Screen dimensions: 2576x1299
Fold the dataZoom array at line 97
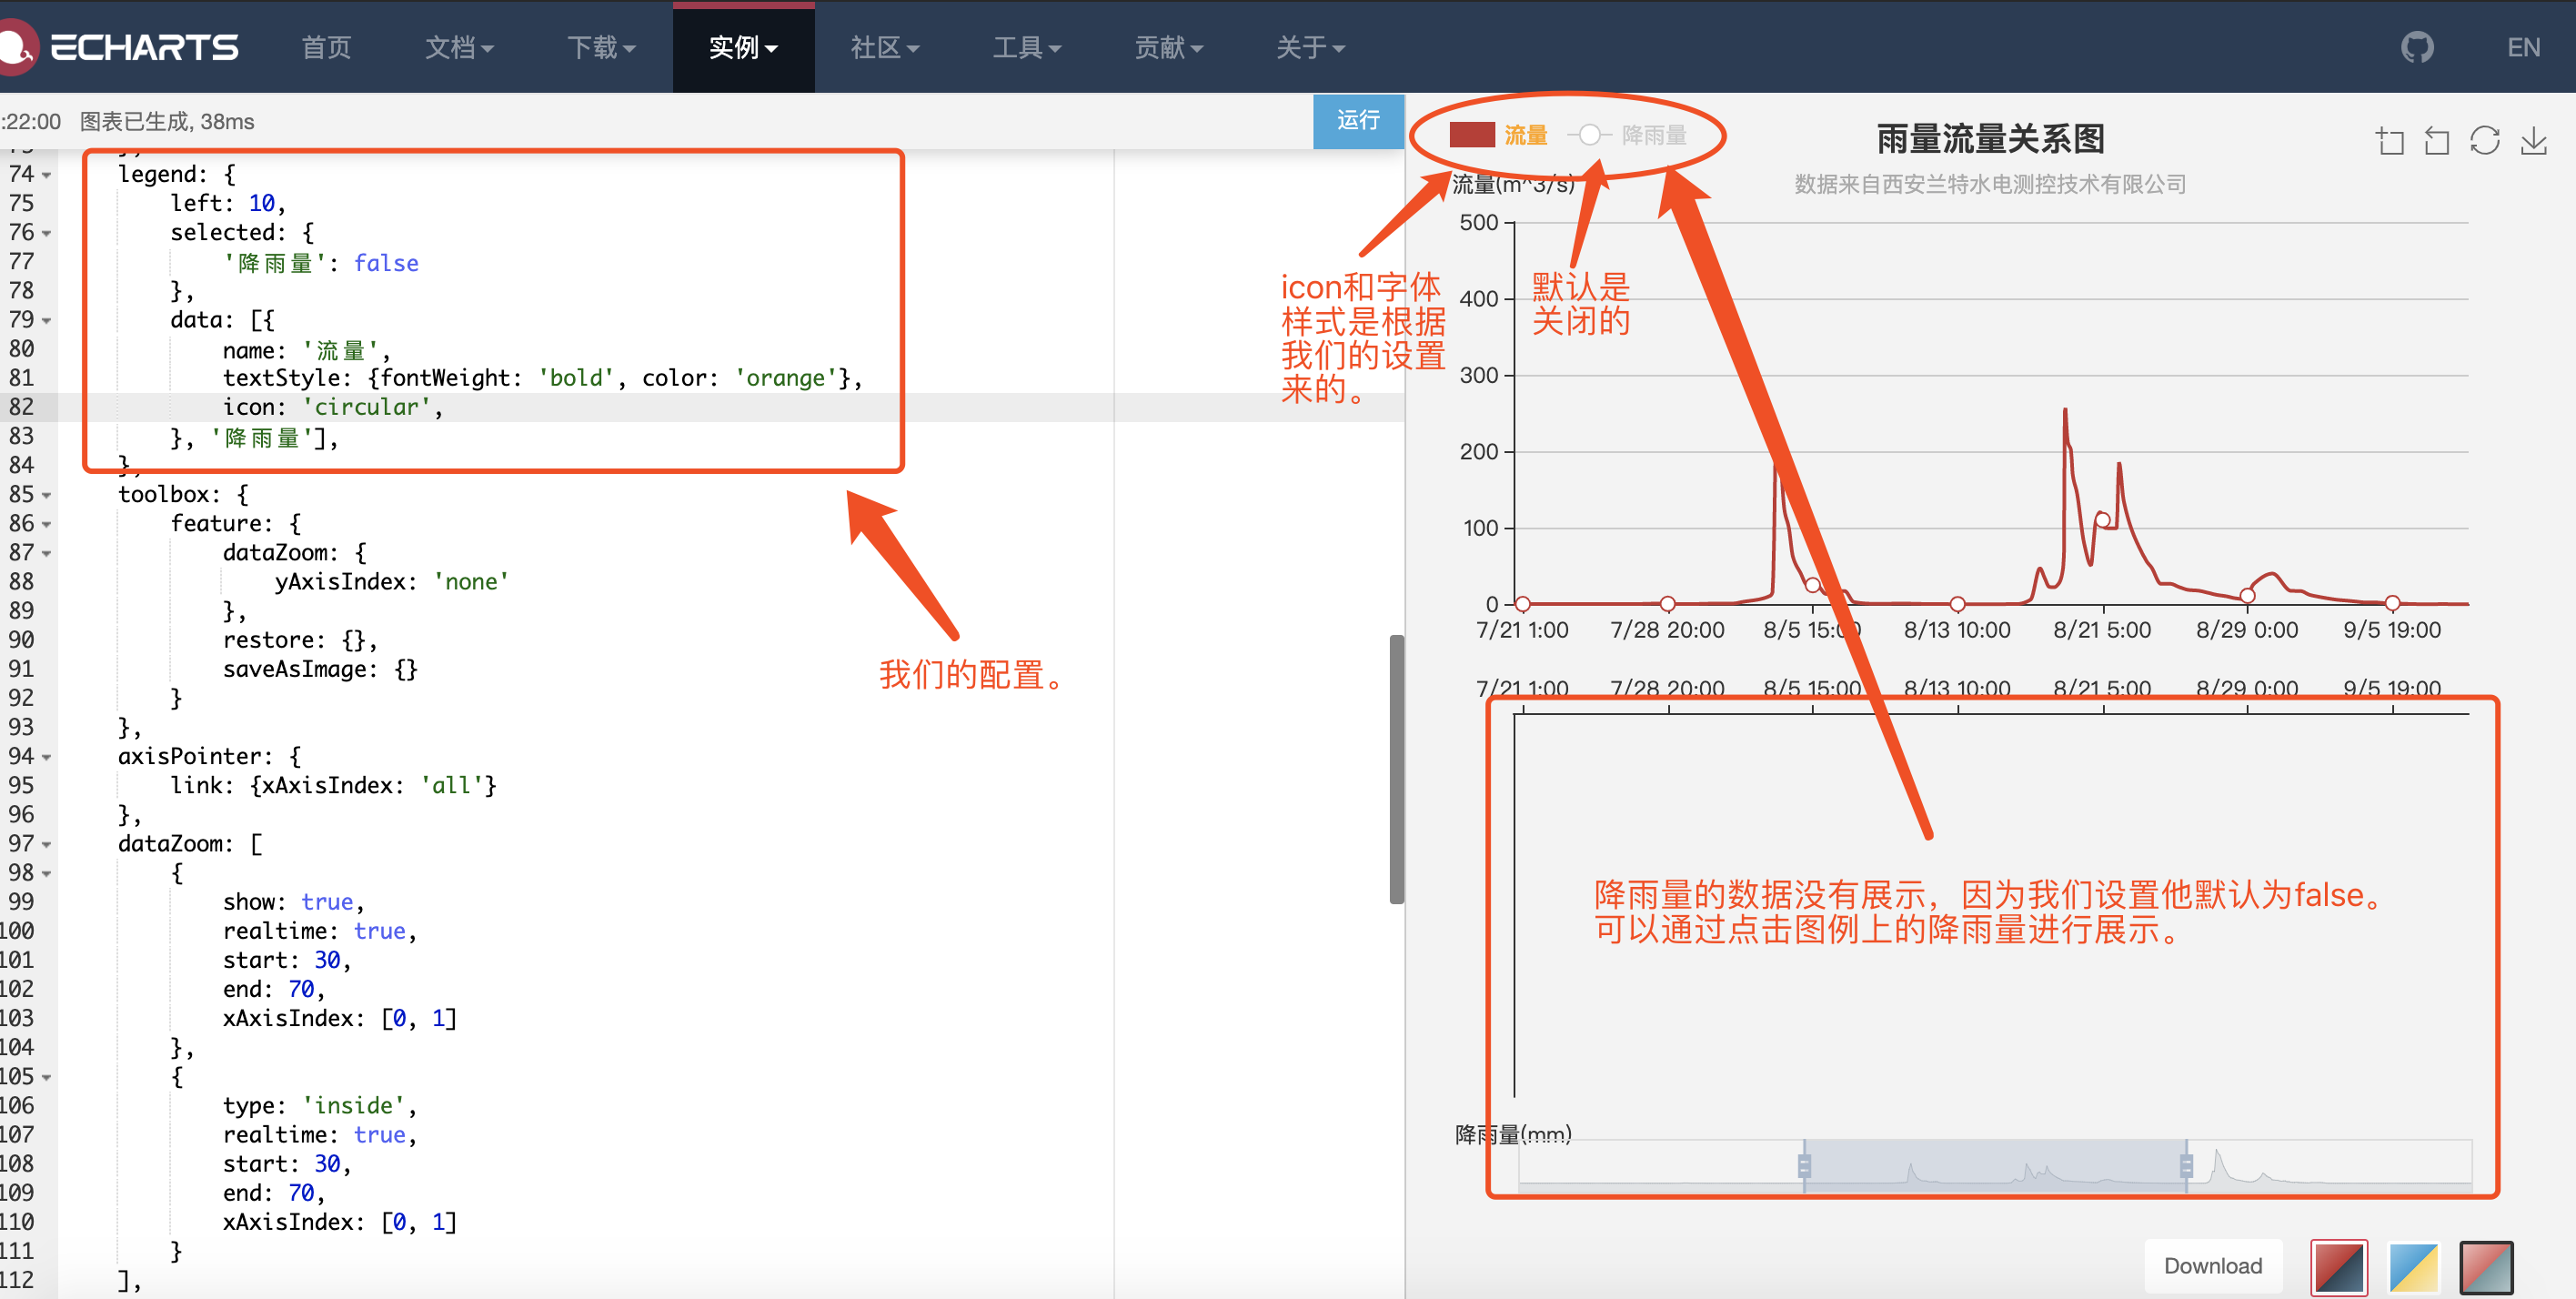46,844
